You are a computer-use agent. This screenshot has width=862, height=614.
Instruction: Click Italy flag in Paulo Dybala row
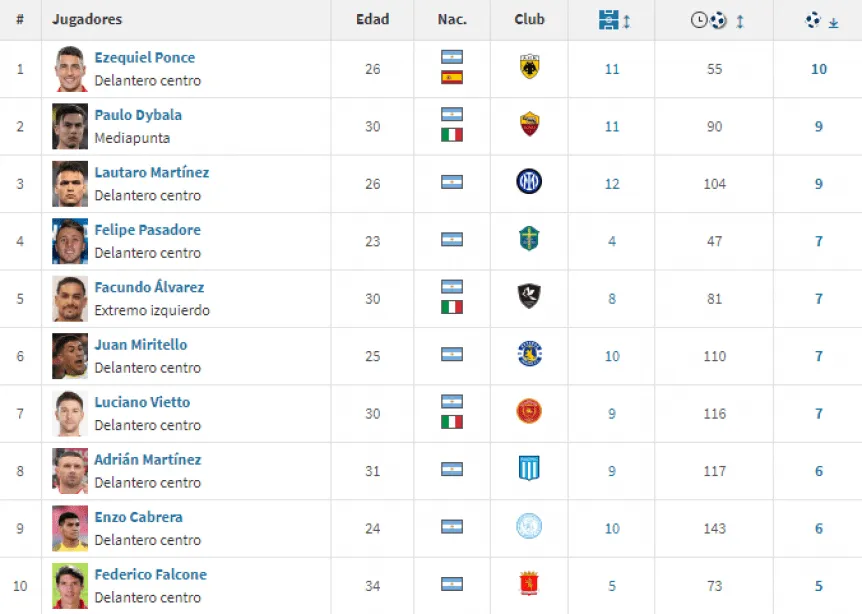tap(452, 135)
